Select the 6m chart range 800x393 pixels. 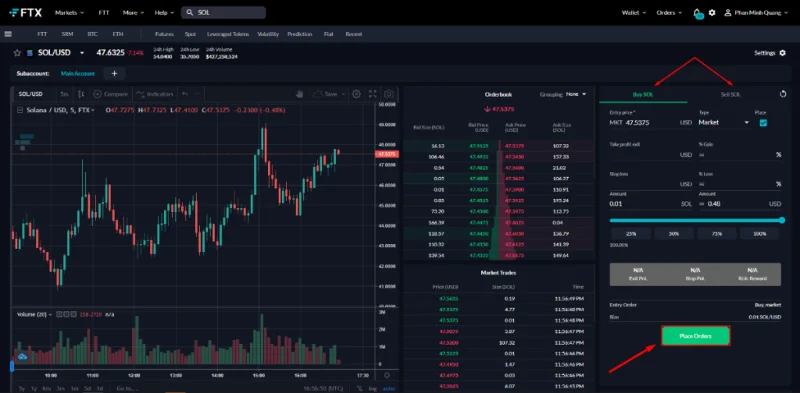tap(47, 388)
